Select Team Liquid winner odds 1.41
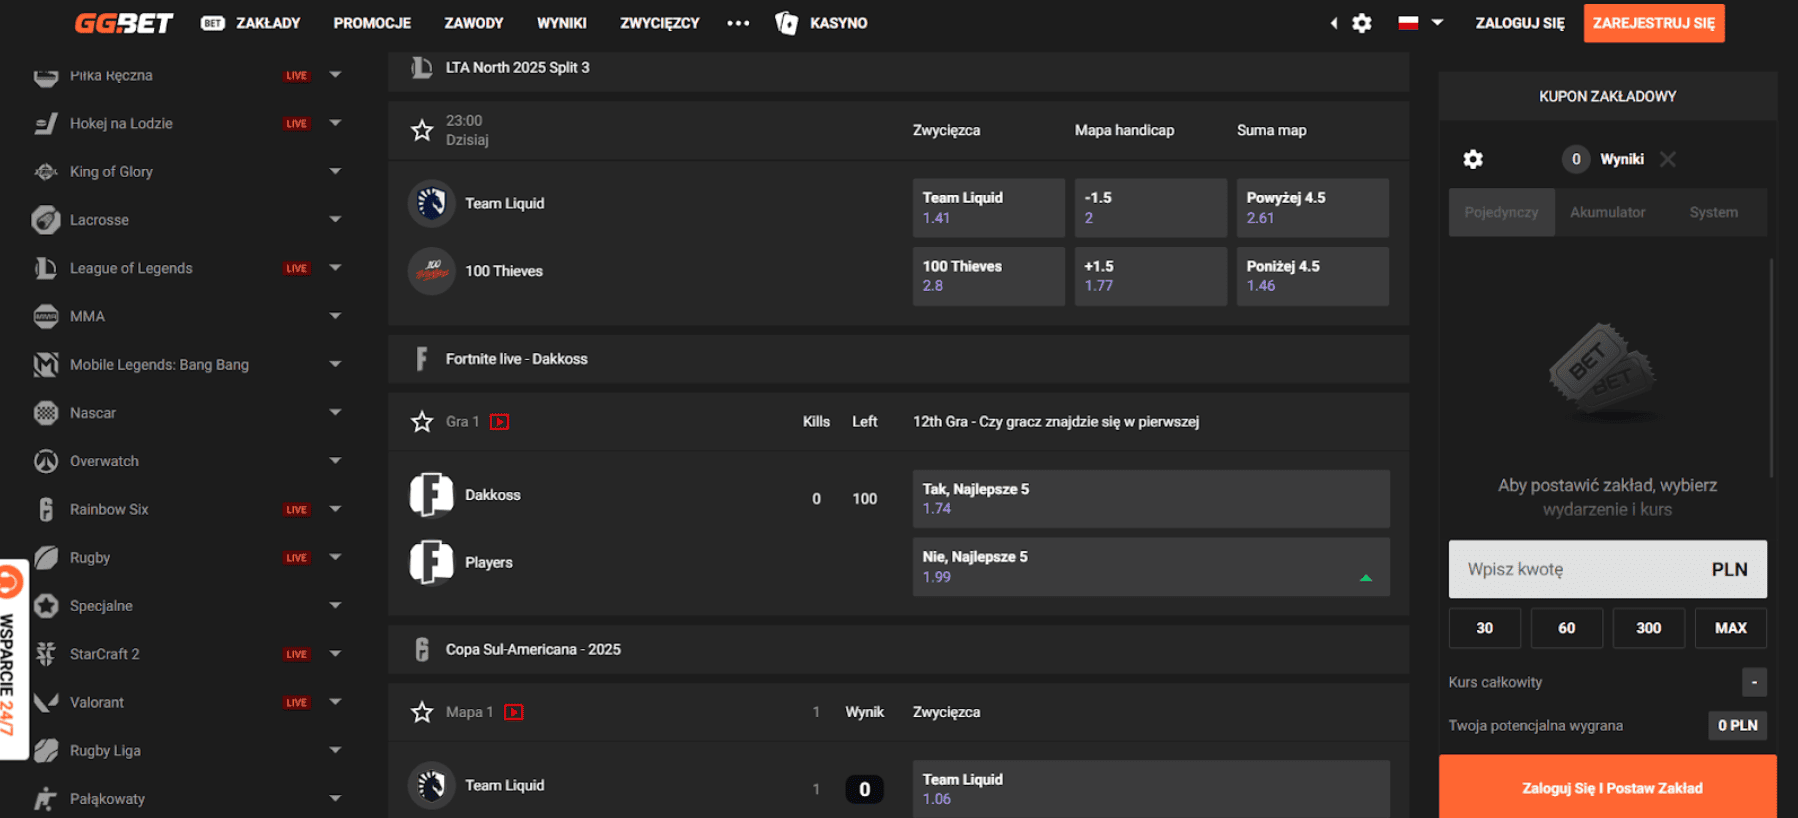This screenshot has width=1798, height=818. [x=988, y=208]
